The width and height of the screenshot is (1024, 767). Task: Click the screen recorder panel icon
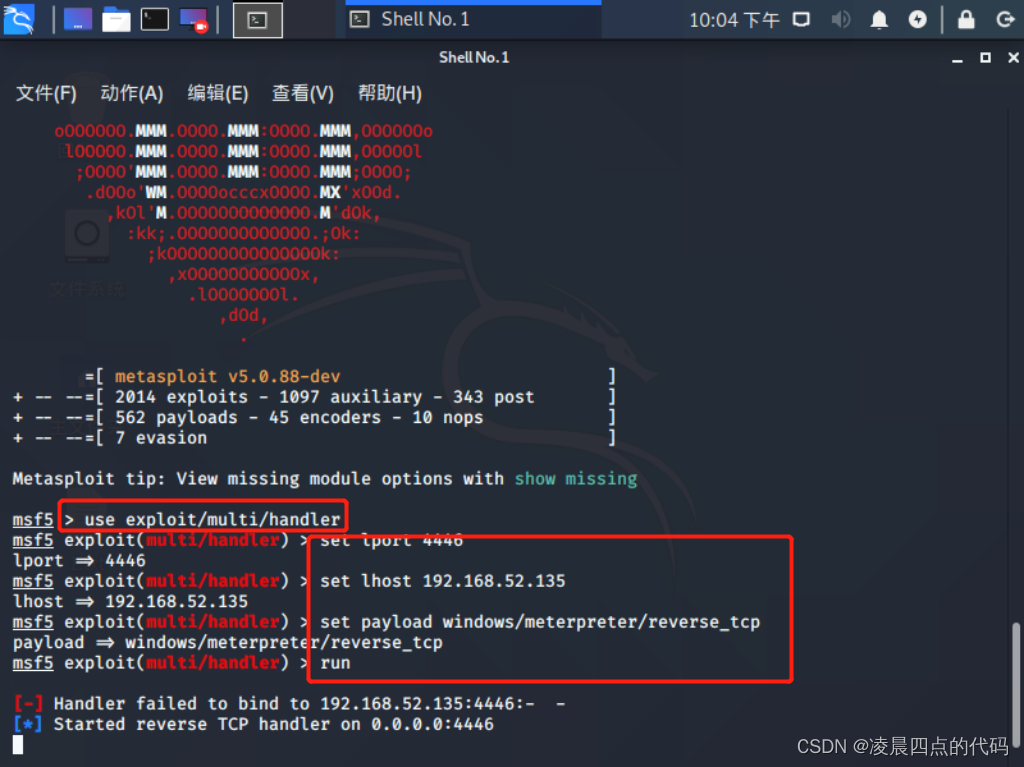click(194, 20)
